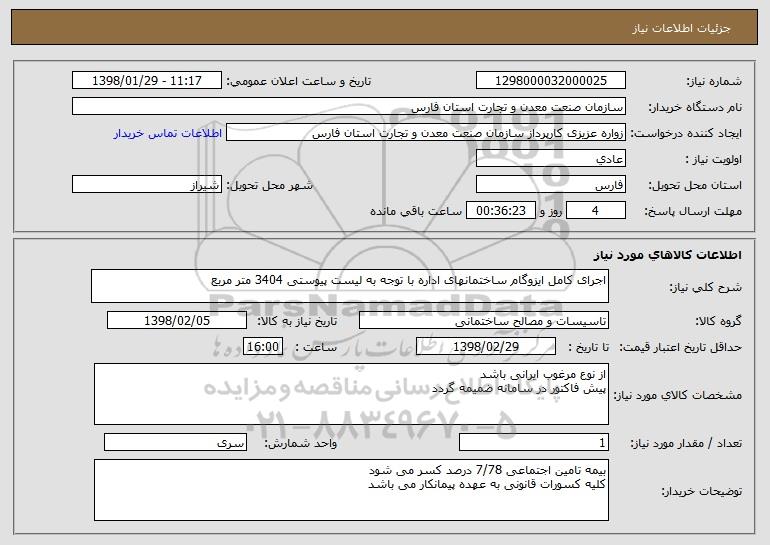Click the line about بیمه تامین اجتماعی 7/78 درصد
Screen dimensions: 770x545
(487, 470)
